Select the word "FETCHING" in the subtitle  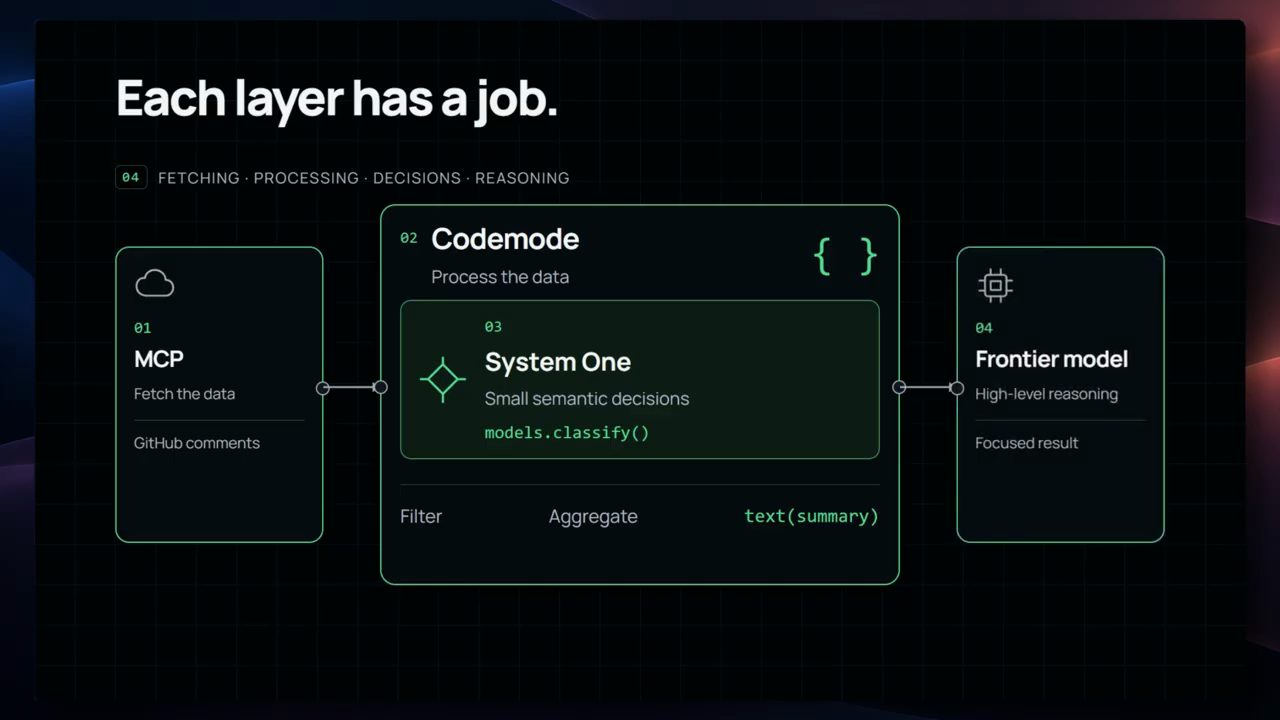[x=199, y=178]
